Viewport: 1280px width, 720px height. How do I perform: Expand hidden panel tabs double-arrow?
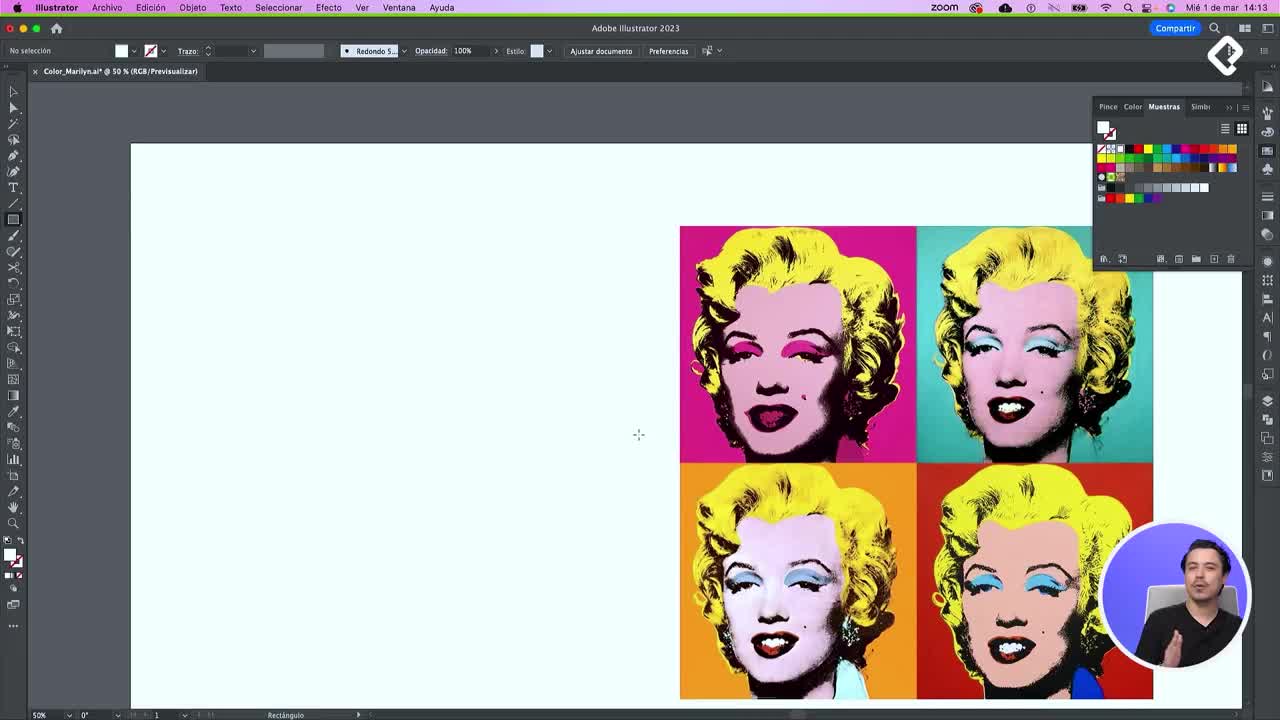coord(1229,107)
